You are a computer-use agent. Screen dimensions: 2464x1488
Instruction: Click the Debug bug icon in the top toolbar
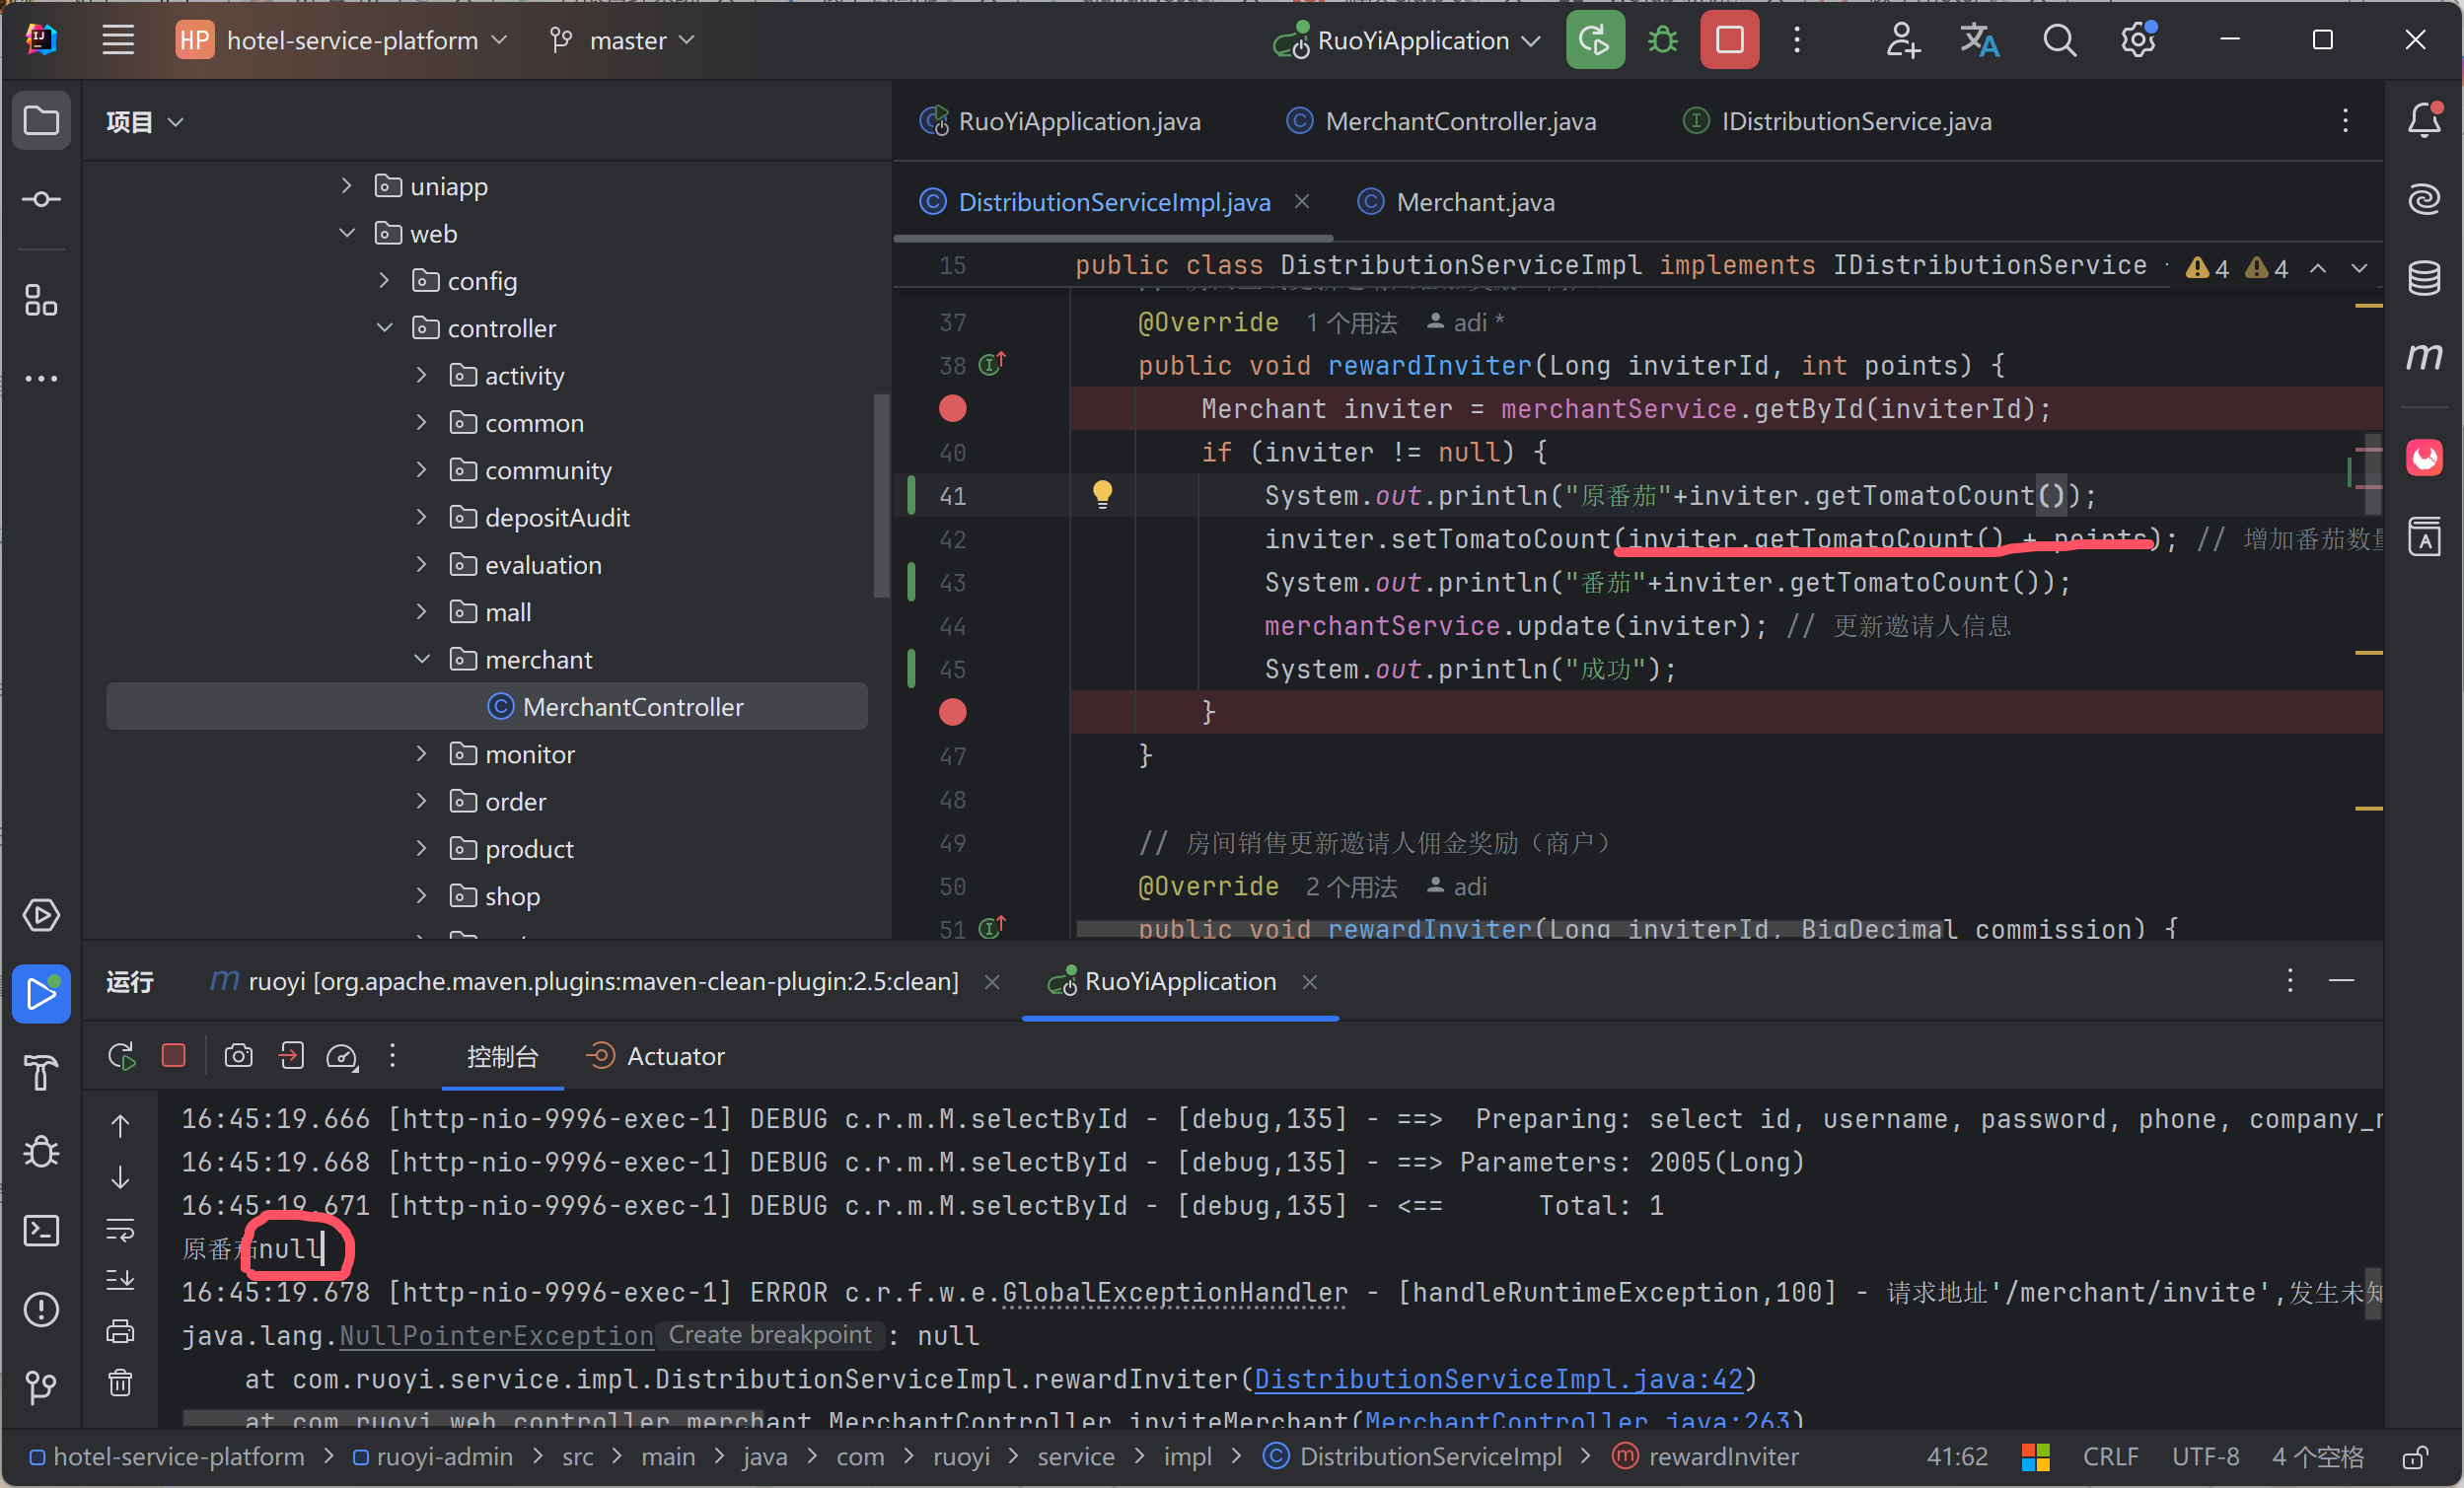pyautogui.click(x=1662, y=40)
